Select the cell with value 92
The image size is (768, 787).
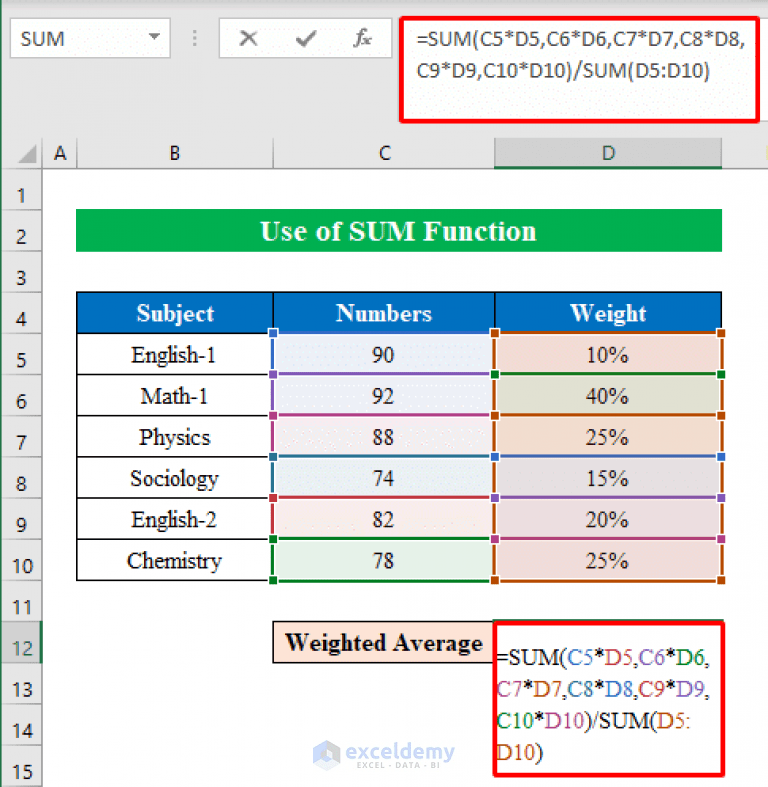point(384,396)
